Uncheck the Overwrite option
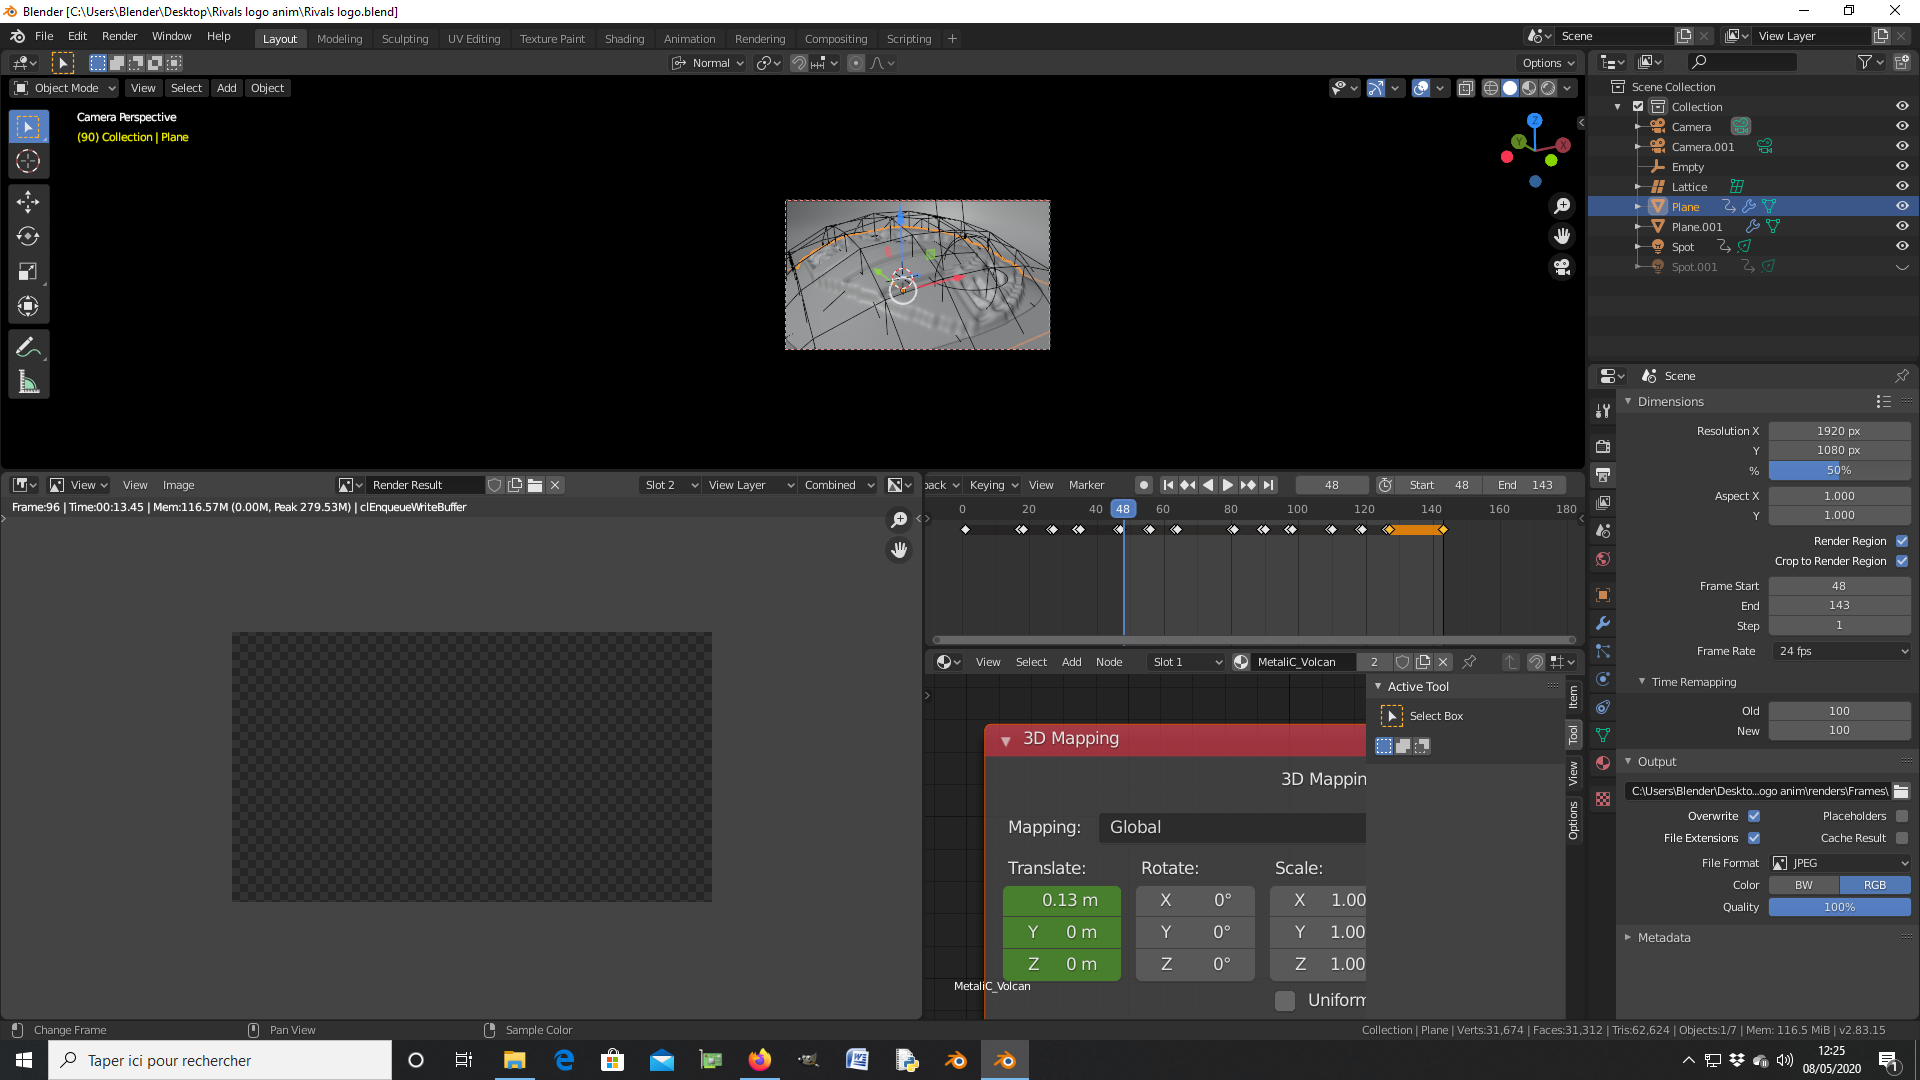 1754,816
